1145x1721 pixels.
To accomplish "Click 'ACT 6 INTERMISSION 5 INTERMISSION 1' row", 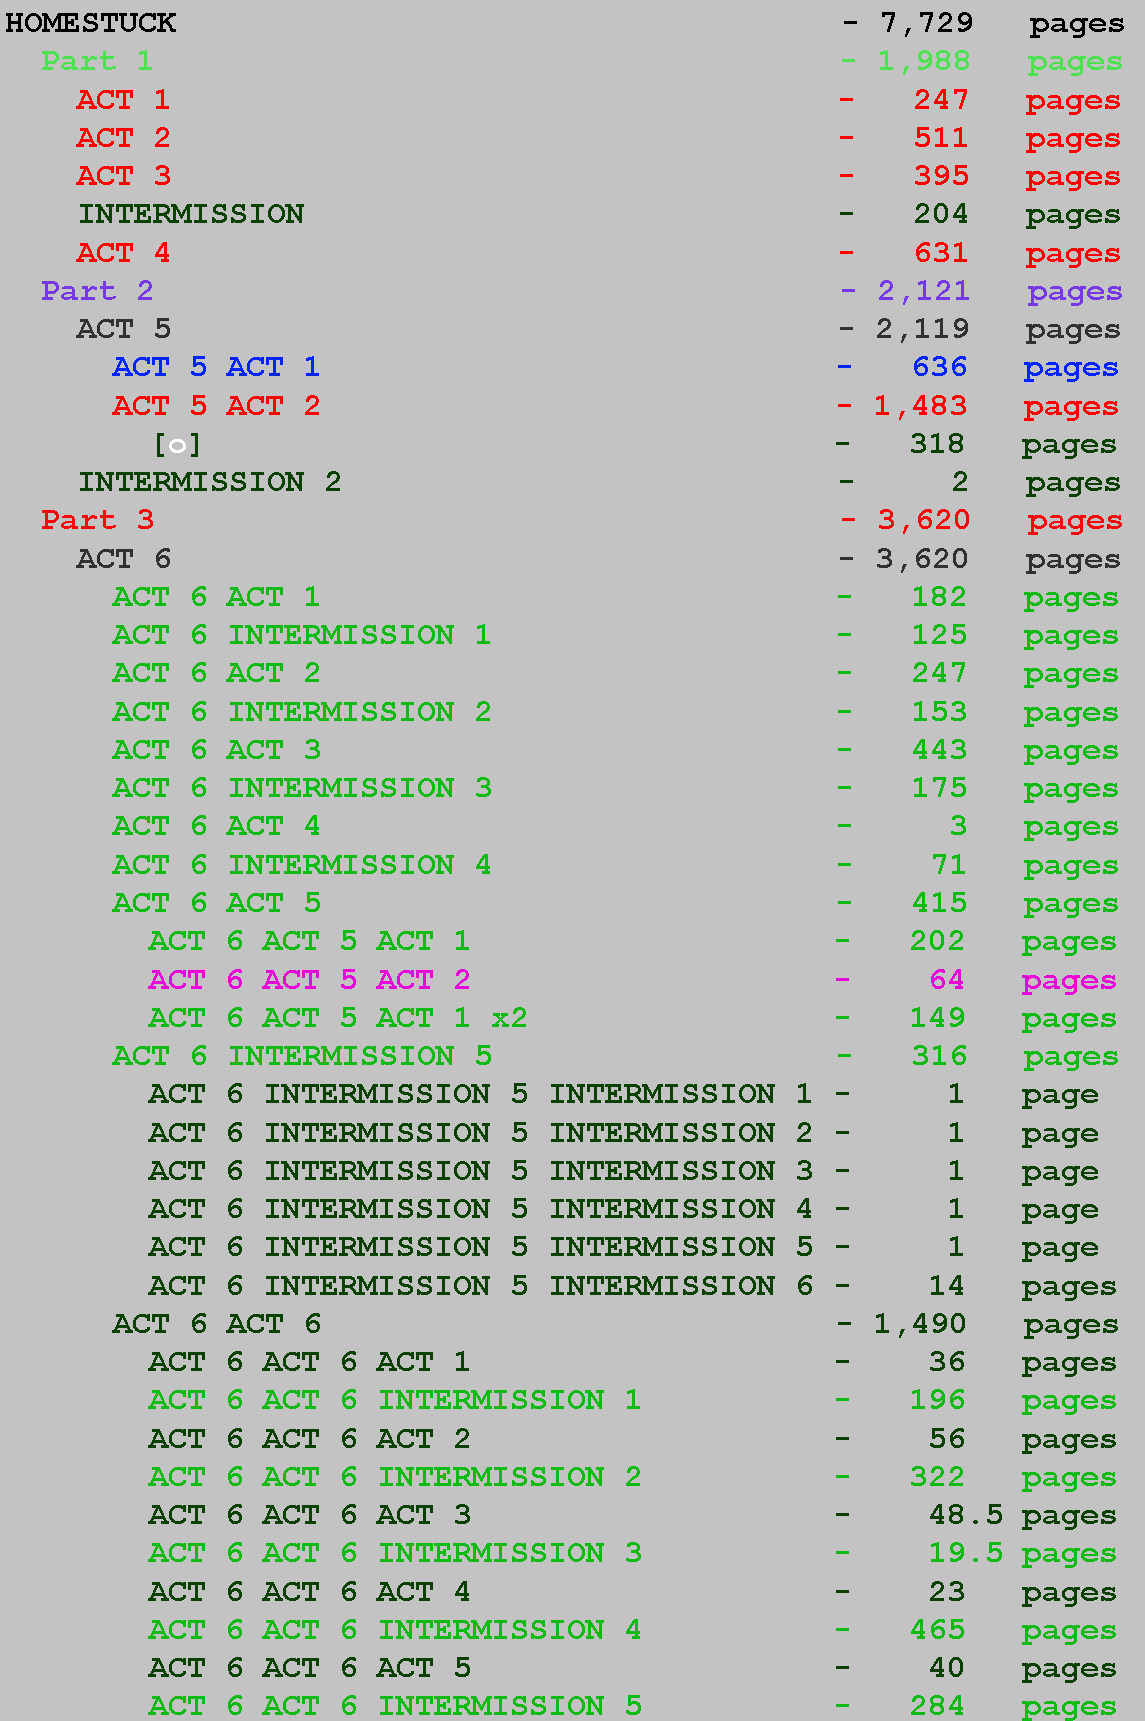I will (480, 1094).
